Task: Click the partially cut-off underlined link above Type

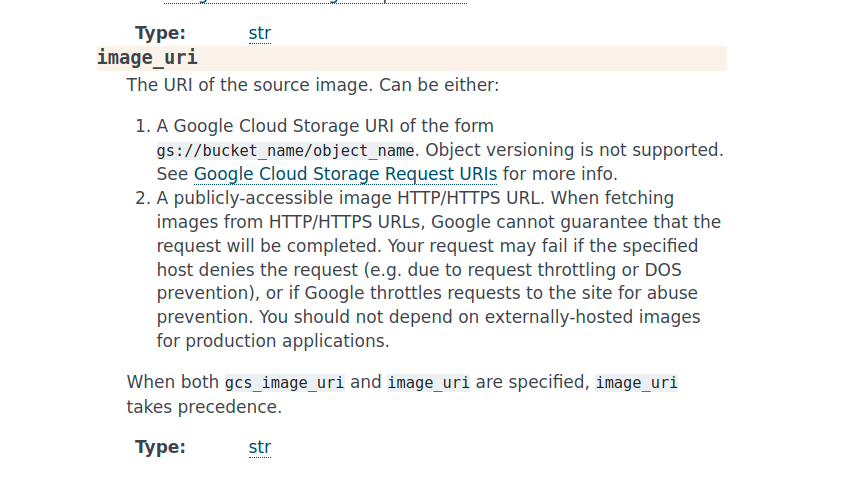Action: 315,2
